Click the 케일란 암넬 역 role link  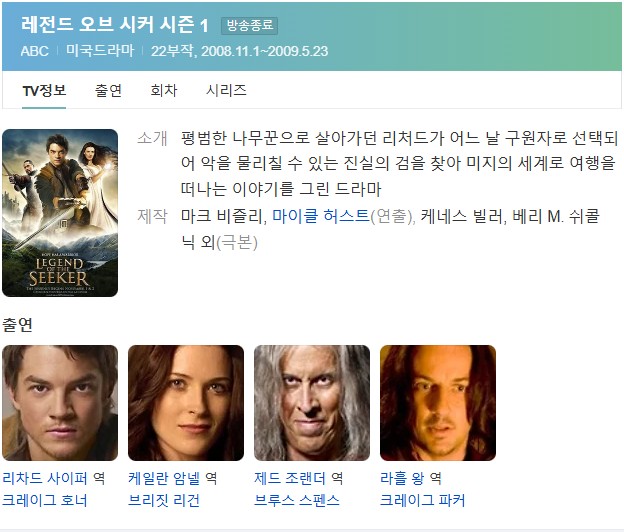tap(173, 478)
